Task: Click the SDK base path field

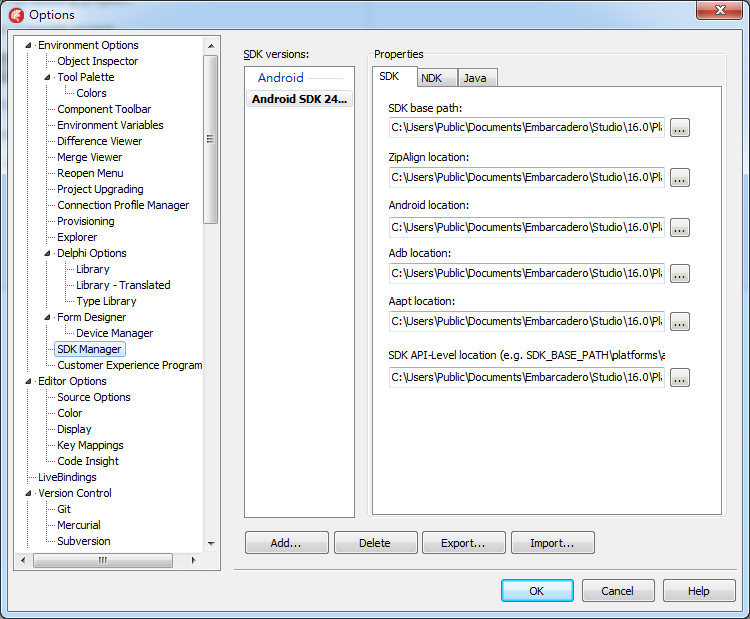Action: (527, 128)
